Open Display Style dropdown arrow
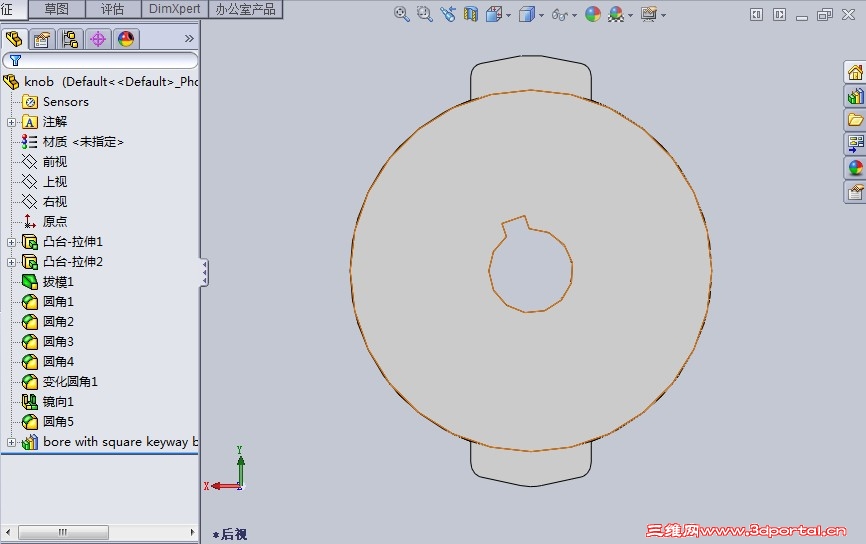866x544 pixels. pos(541,15)
